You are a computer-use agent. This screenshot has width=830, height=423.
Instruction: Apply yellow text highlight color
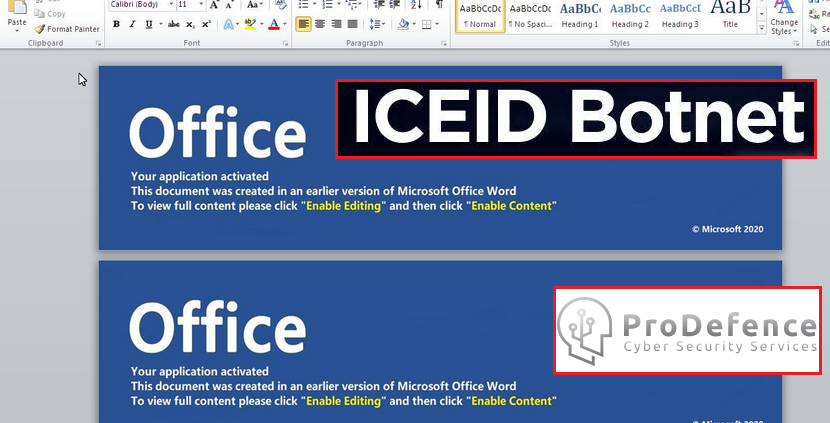(250, 24)
